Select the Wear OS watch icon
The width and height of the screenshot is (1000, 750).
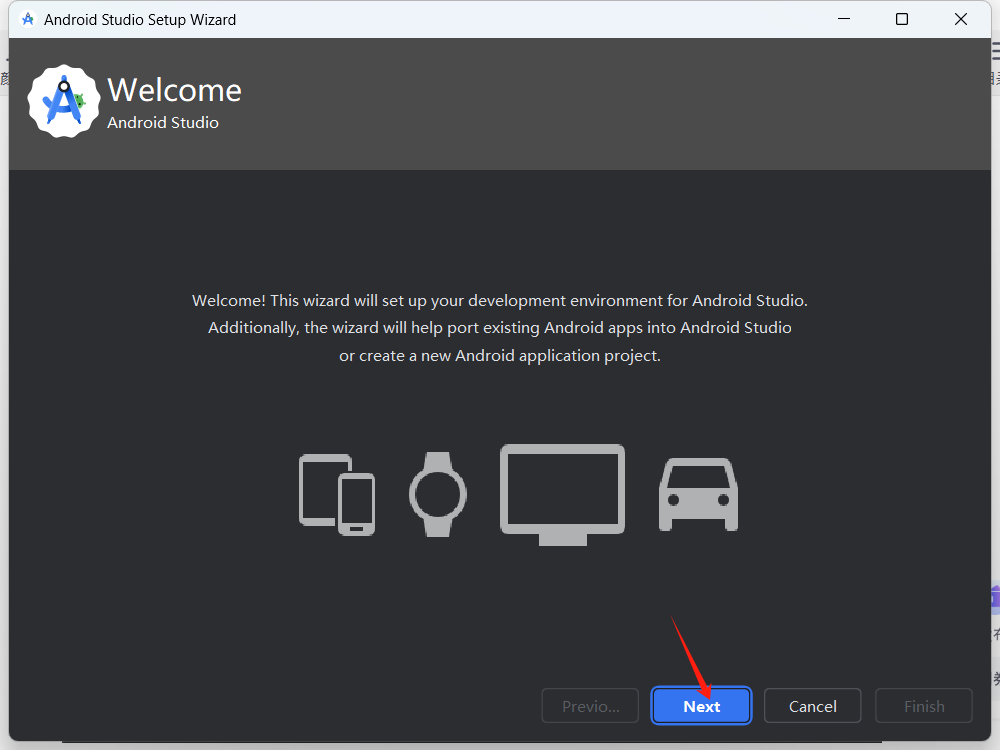[x=438, y=493]
